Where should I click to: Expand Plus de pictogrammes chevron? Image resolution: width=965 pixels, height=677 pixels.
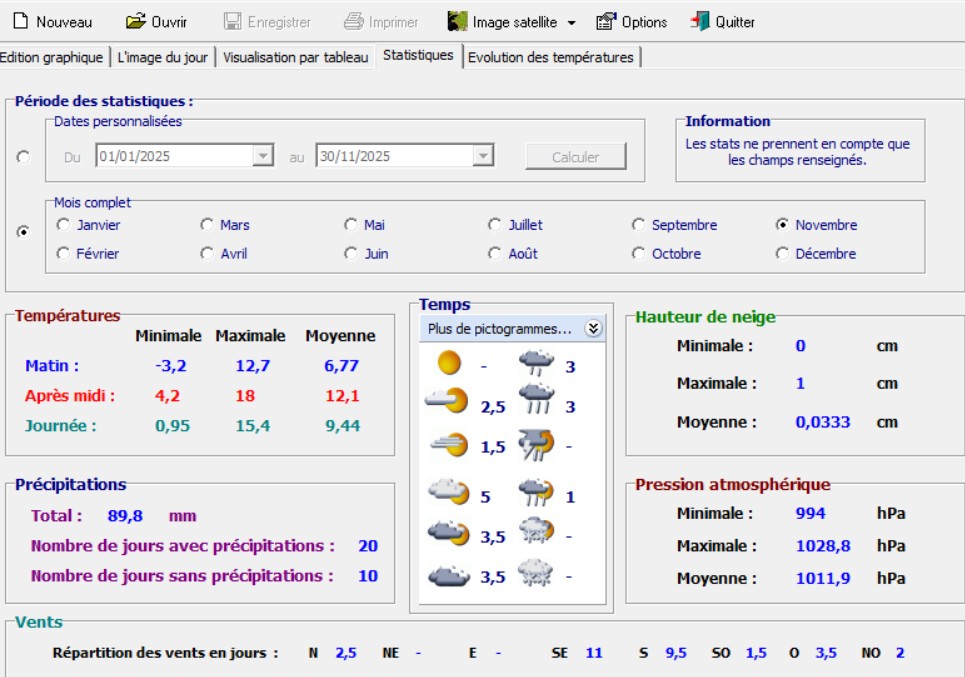click(x=593, y=328)
